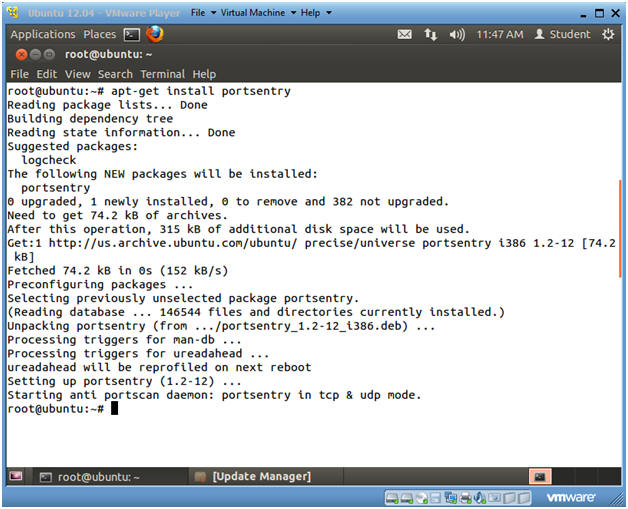Open the session power gear icon
Screen dimensions: 628x509
pos(608,34)
